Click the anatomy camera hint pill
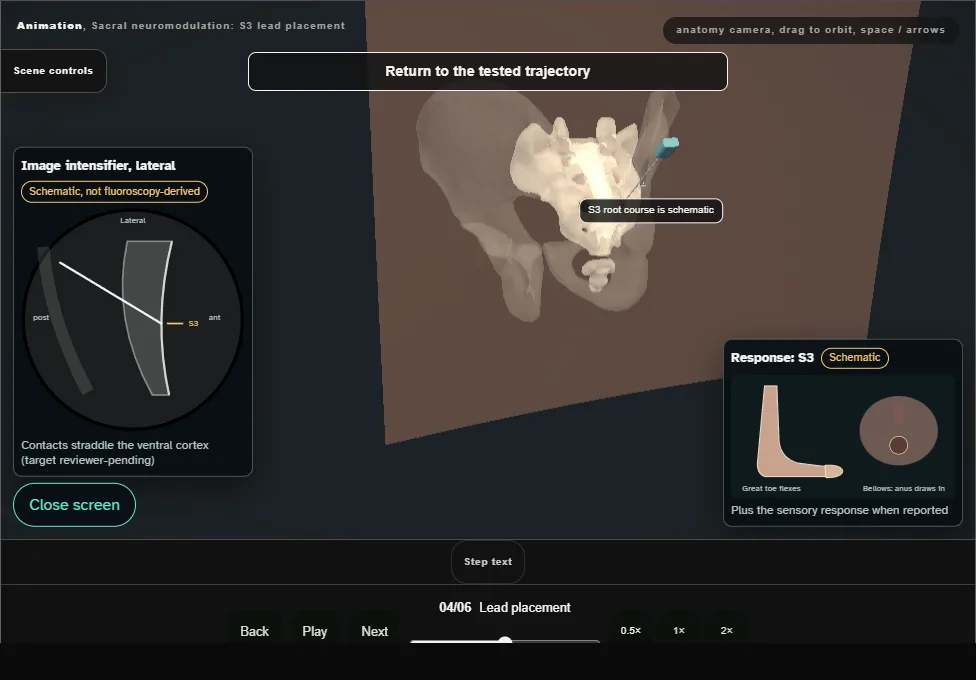The image size is (976, 680). (810, 30)
